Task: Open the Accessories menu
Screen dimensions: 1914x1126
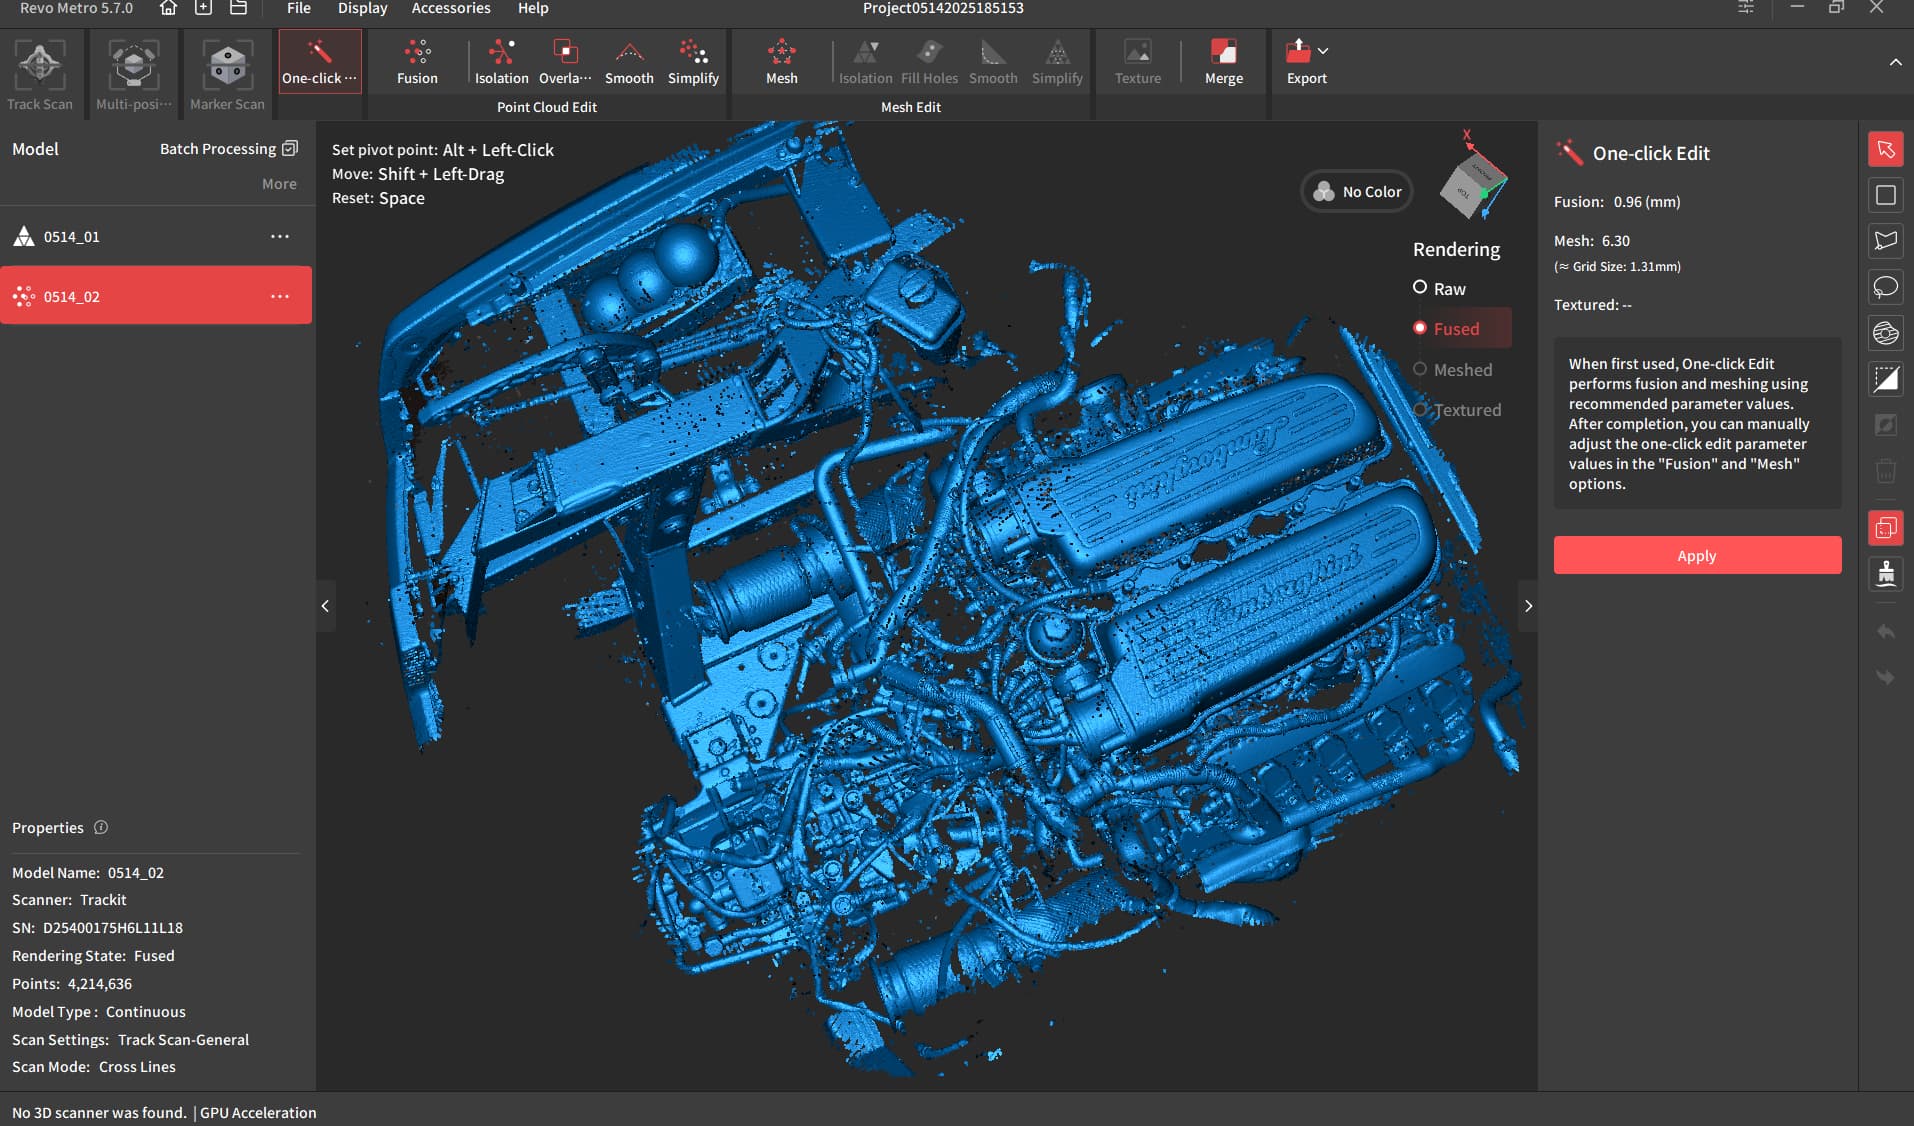Action: (x=451, y=8)
